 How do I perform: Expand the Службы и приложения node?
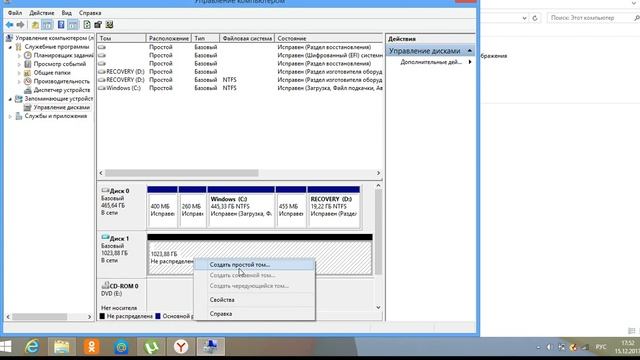[x=11, y=116]
